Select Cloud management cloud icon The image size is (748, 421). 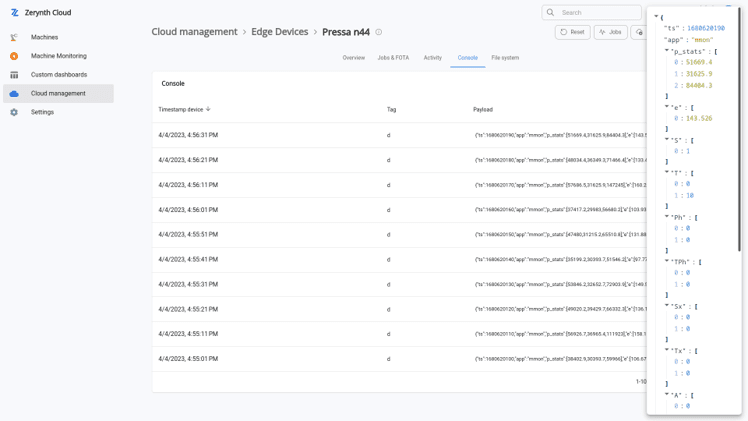point(14,94)
